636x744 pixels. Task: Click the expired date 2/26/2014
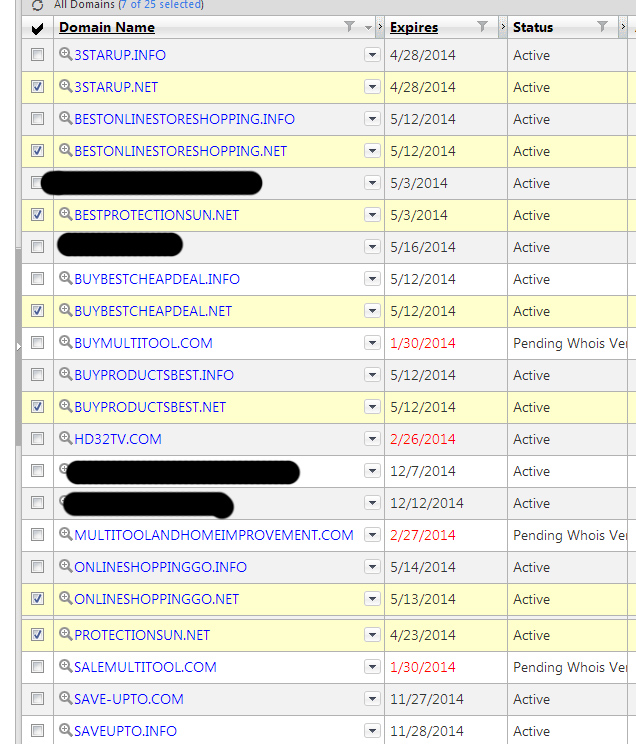[422, 439]
